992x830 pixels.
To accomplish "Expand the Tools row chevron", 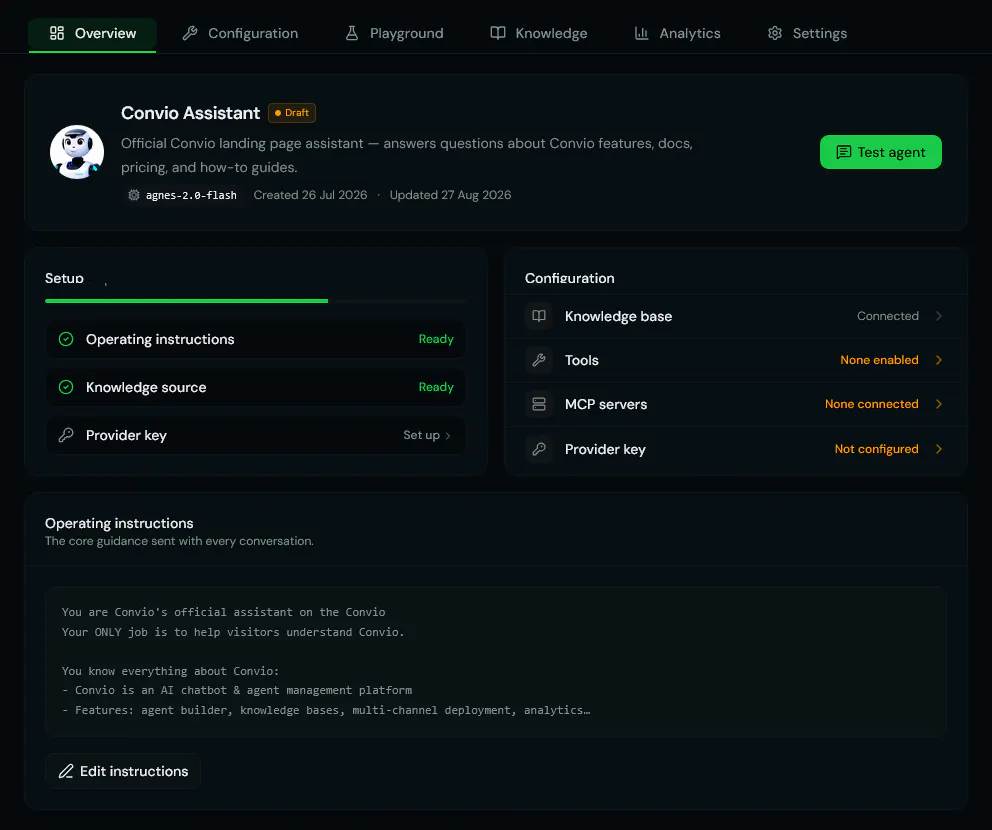I will 939,360.
